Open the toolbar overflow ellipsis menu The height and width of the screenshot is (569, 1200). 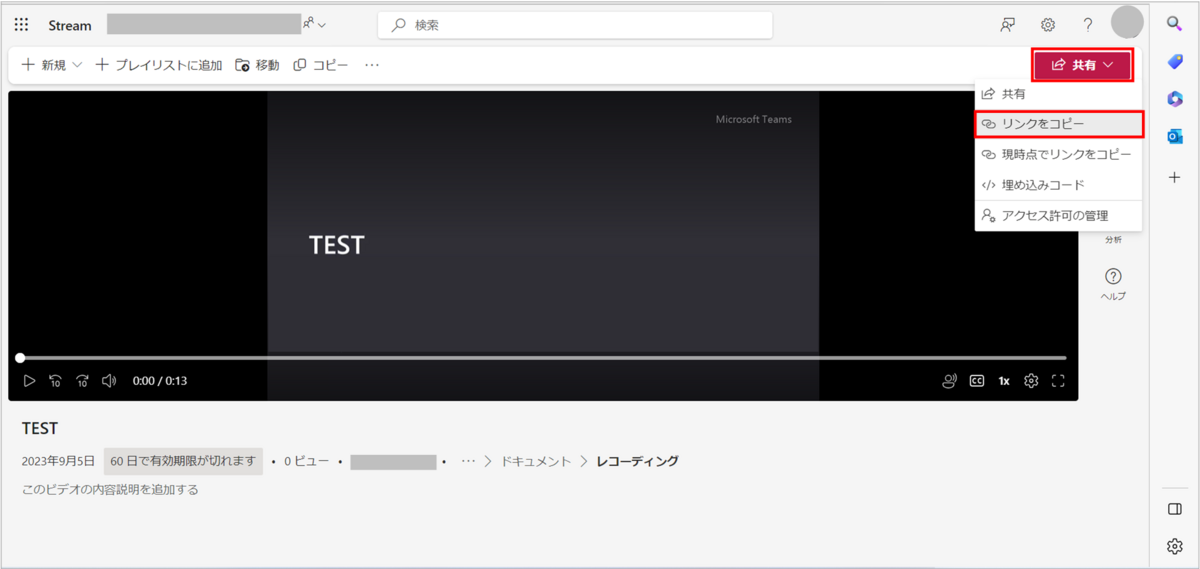pos(372,65)
